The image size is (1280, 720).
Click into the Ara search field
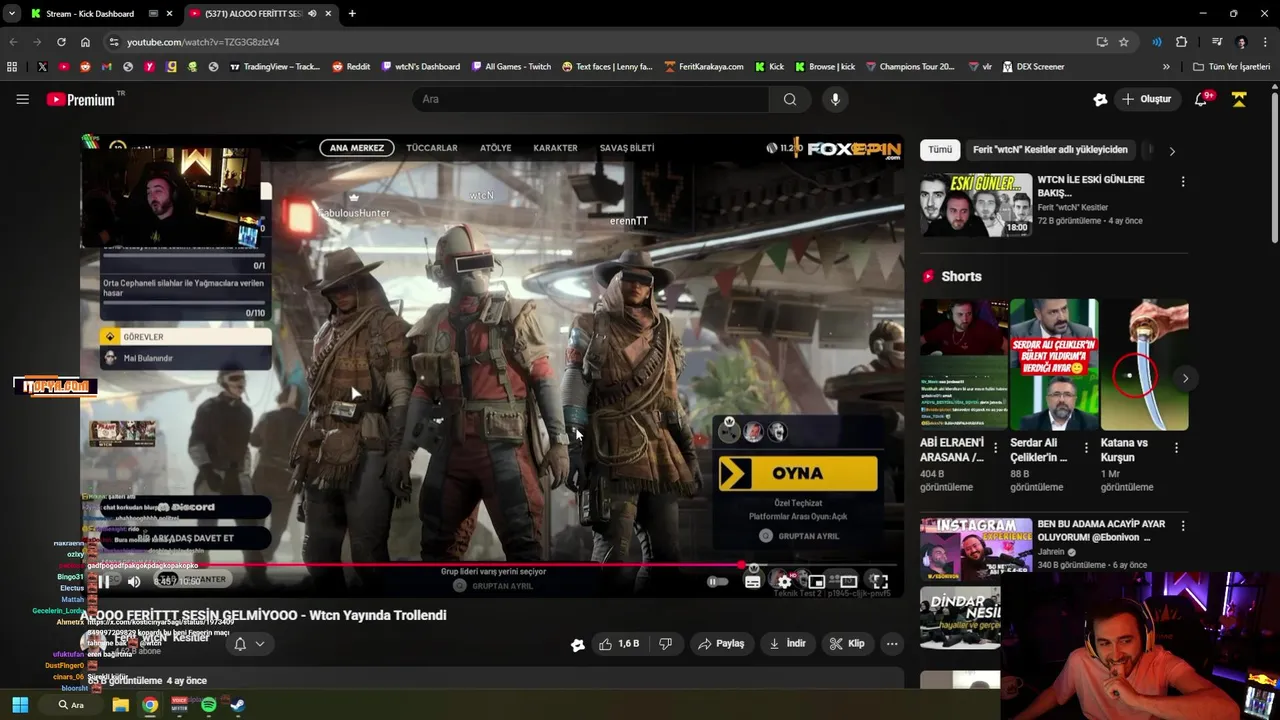click(590, 99)
